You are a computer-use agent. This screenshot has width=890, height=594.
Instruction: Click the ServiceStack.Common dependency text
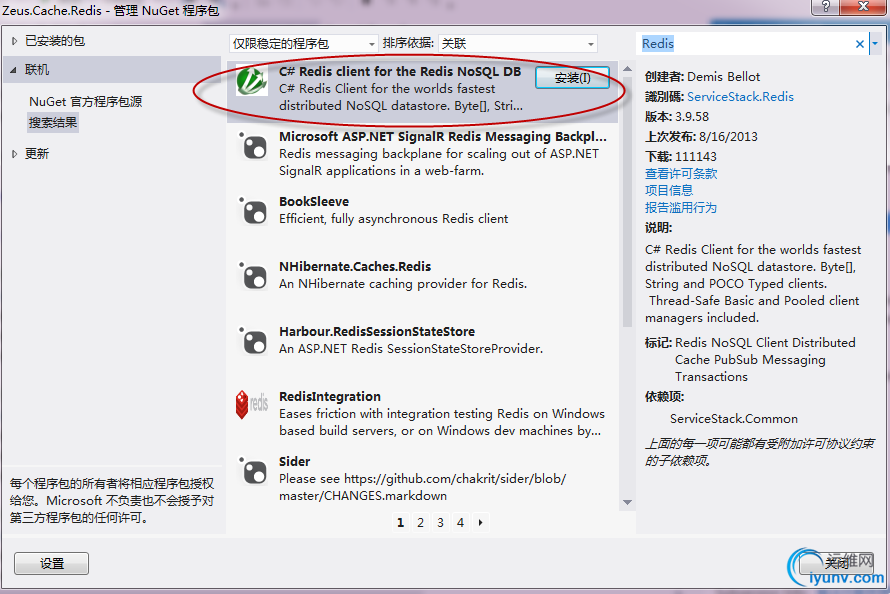click(x=734, y=419)
